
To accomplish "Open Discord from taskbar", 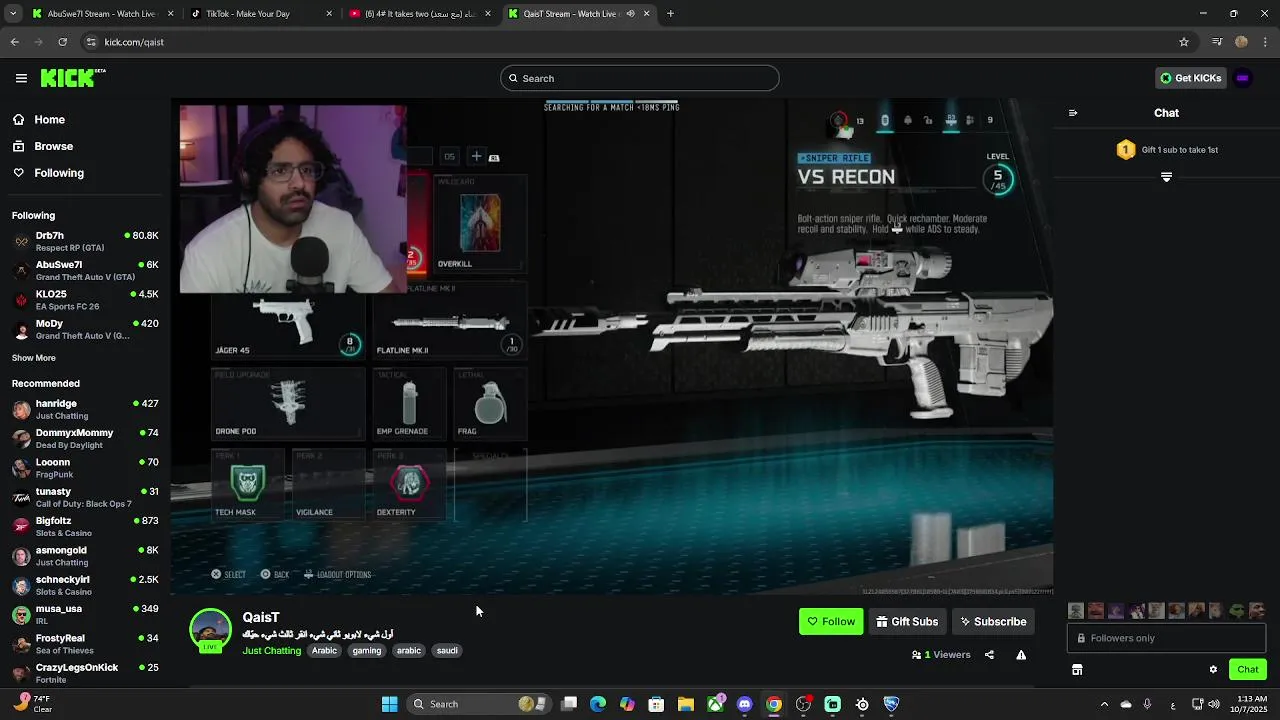I will [x=744, y=704].
